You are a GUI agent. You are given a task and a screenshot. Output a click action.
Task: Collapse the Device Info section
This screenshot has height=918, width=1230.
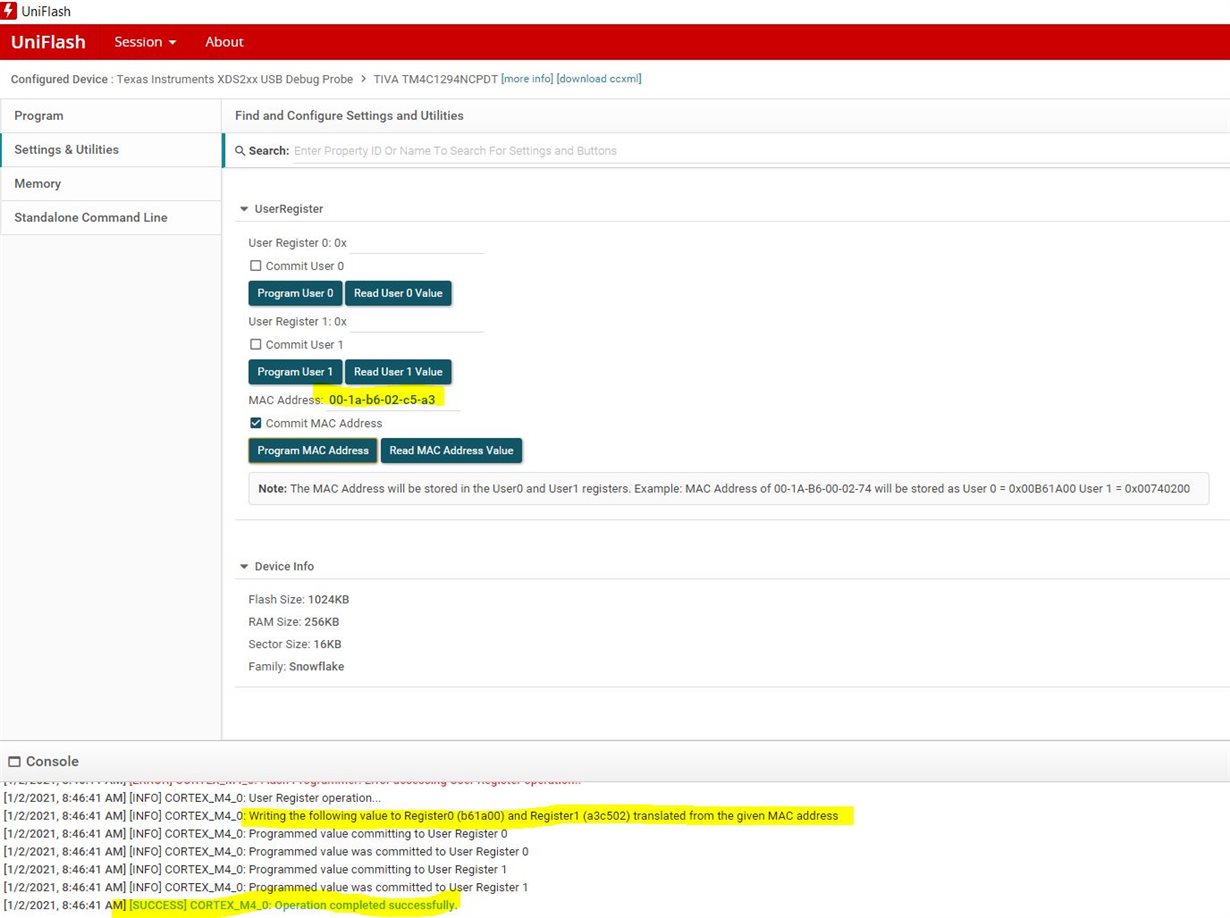coord(244,567)
